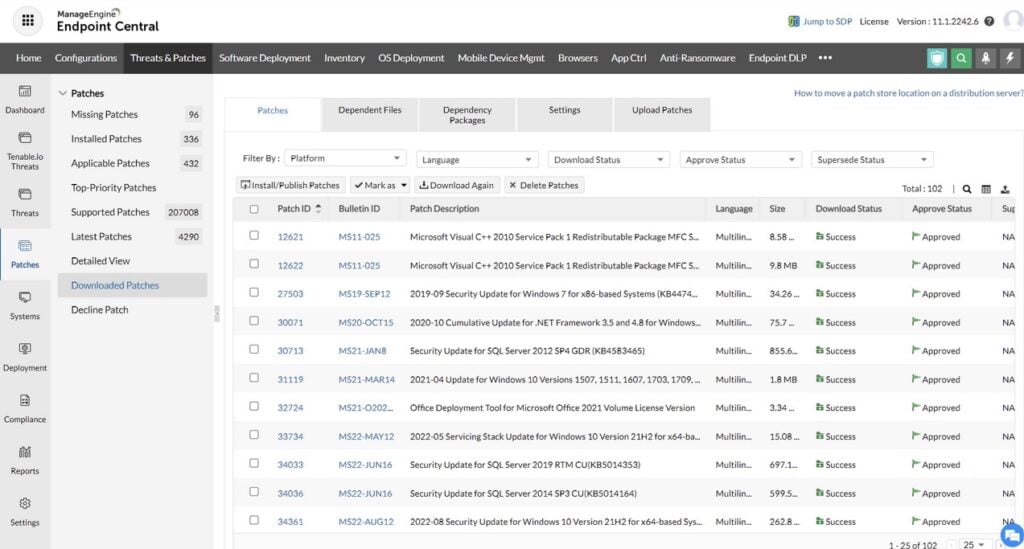Open the License link in header
Viewport: 1024px width, 549px height.
pyautogui.click(x=874, y=22)
